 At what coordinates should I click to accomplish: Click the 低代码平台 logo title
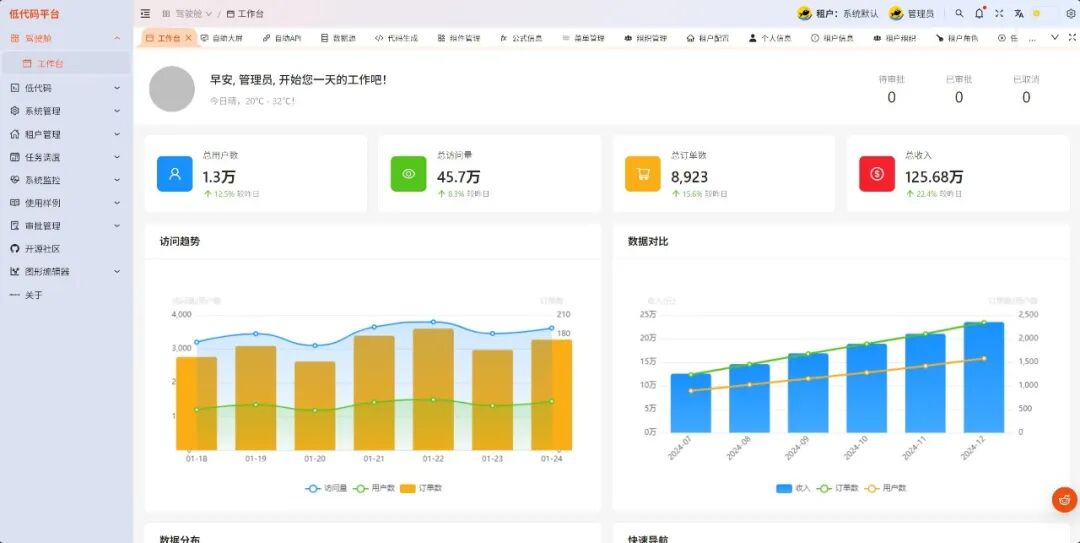(x=34, y=14)
